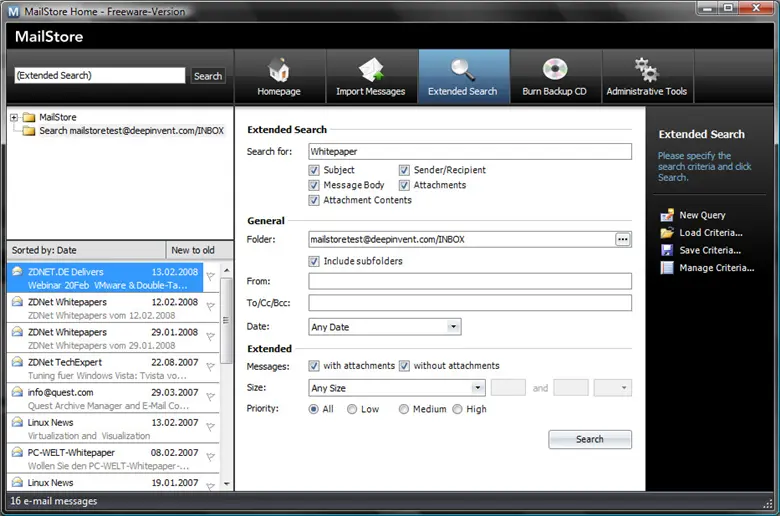Click envelope icon of ZDNET.DE Delivers message
Viewport: 780px width, 516px height.
click(17, 272)
